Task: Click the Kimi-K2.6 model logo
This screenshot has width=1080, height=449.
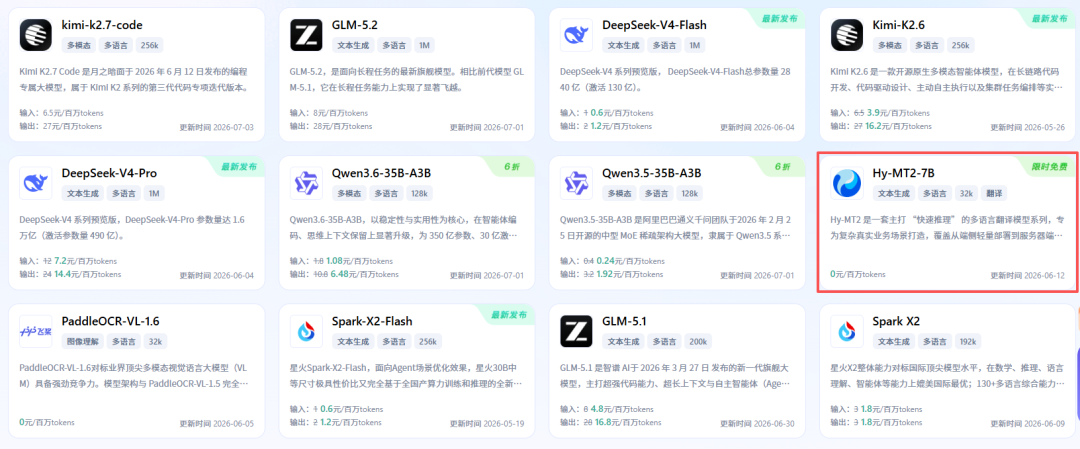Action: [847, 35]
